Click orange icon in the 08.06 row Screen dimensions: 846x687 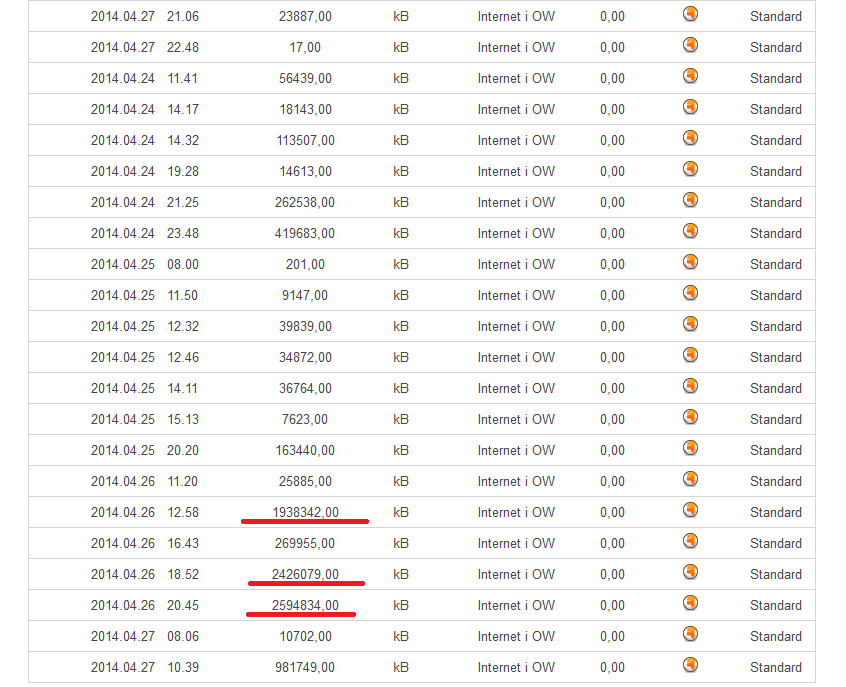tap(690, 634)
